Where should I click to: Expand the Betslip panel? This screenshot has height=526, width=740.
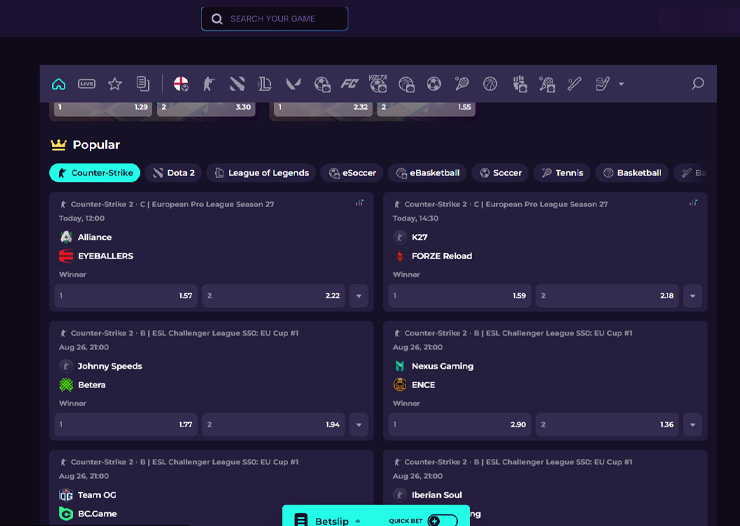coord(357,520)
